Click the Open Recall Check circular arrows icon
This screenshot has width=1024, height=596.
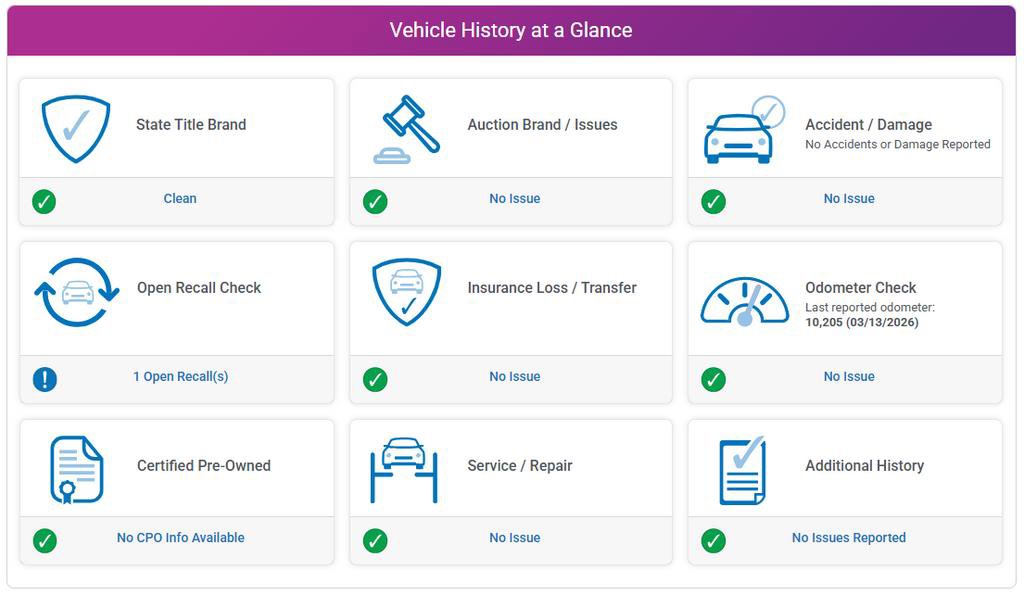[77, 292]
